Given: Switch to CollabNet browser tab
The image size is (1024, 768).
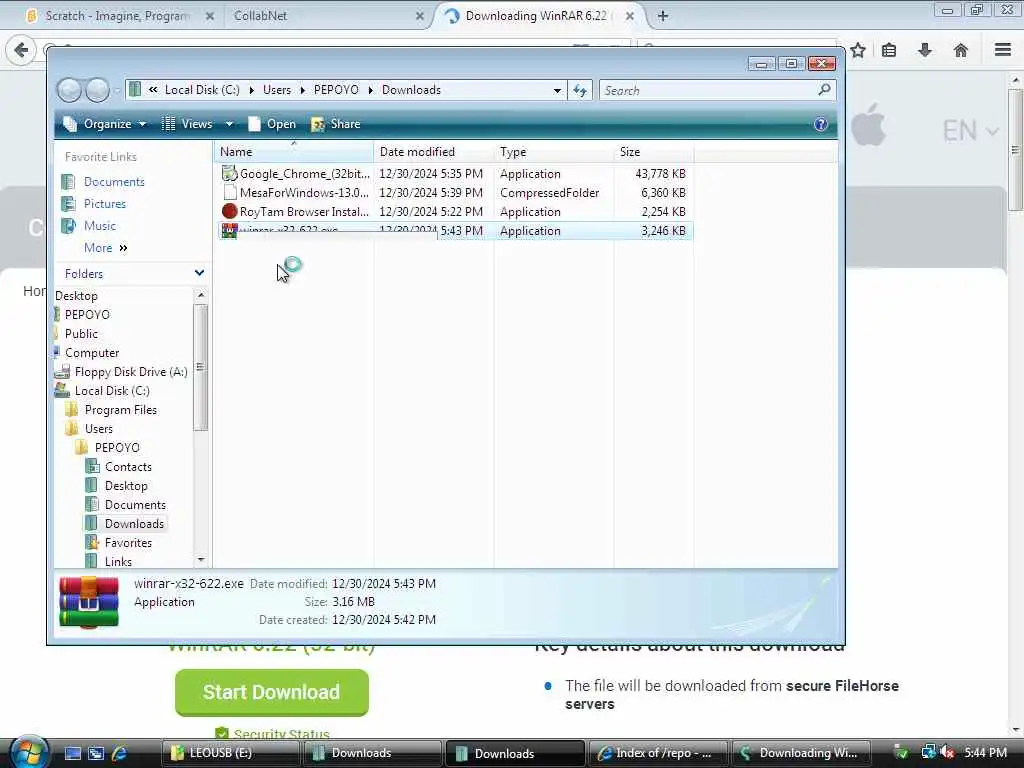Looking at the screenshot, I should pyautogui.click(x=260, y=16).
